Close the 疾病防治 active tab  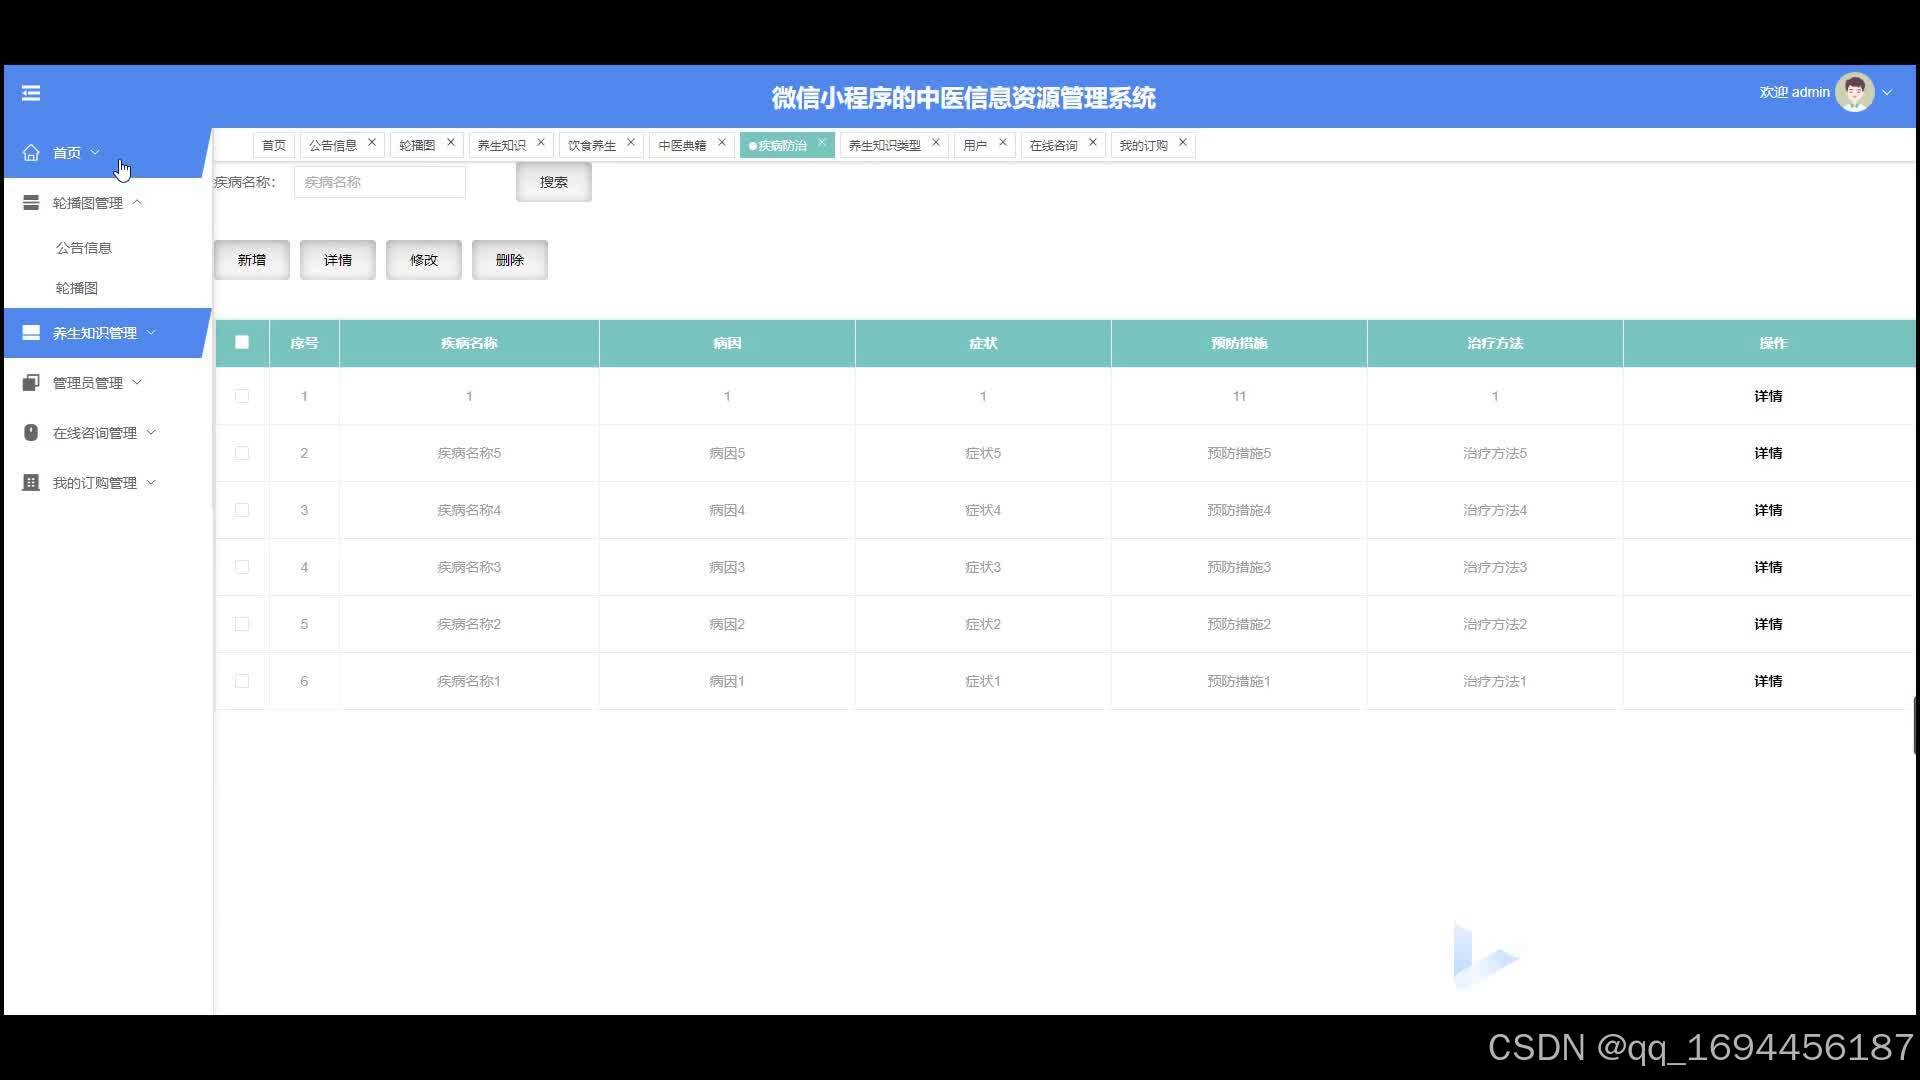point(822,143)
